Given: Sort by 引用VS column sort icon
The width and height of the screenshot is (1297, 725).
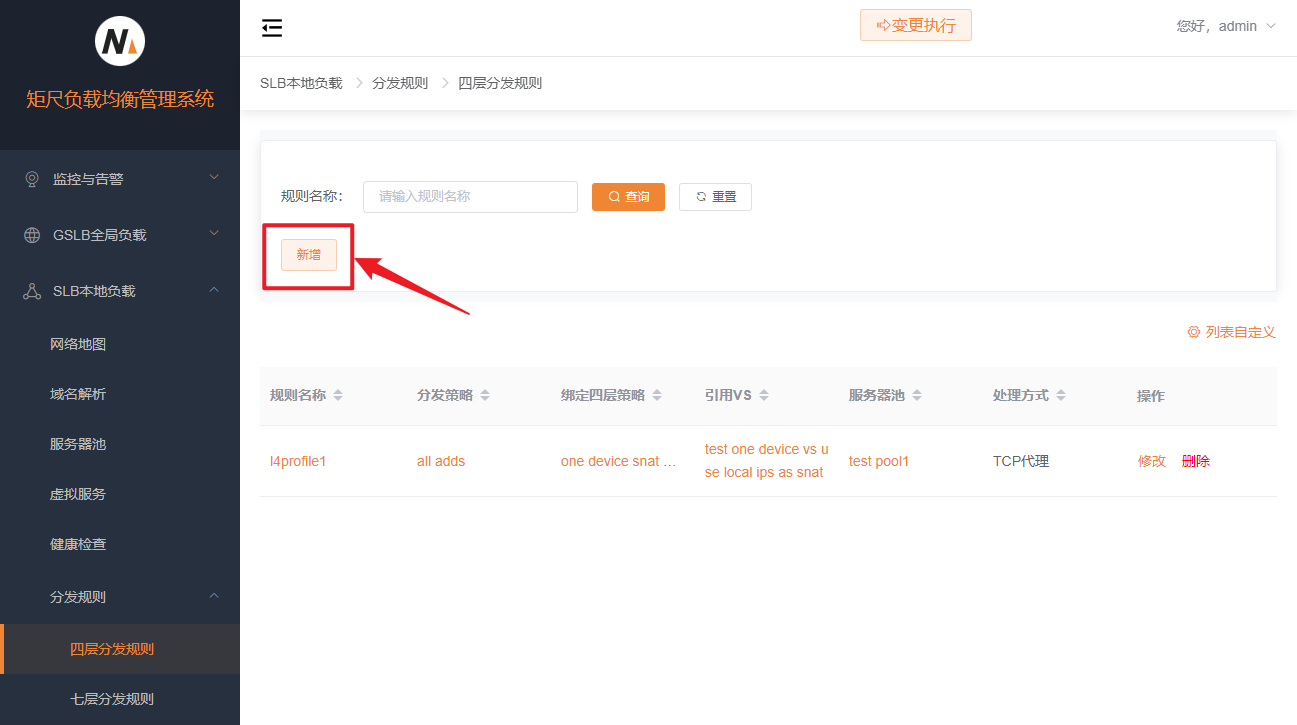Looking at the screenshot, I should [764, 396].
